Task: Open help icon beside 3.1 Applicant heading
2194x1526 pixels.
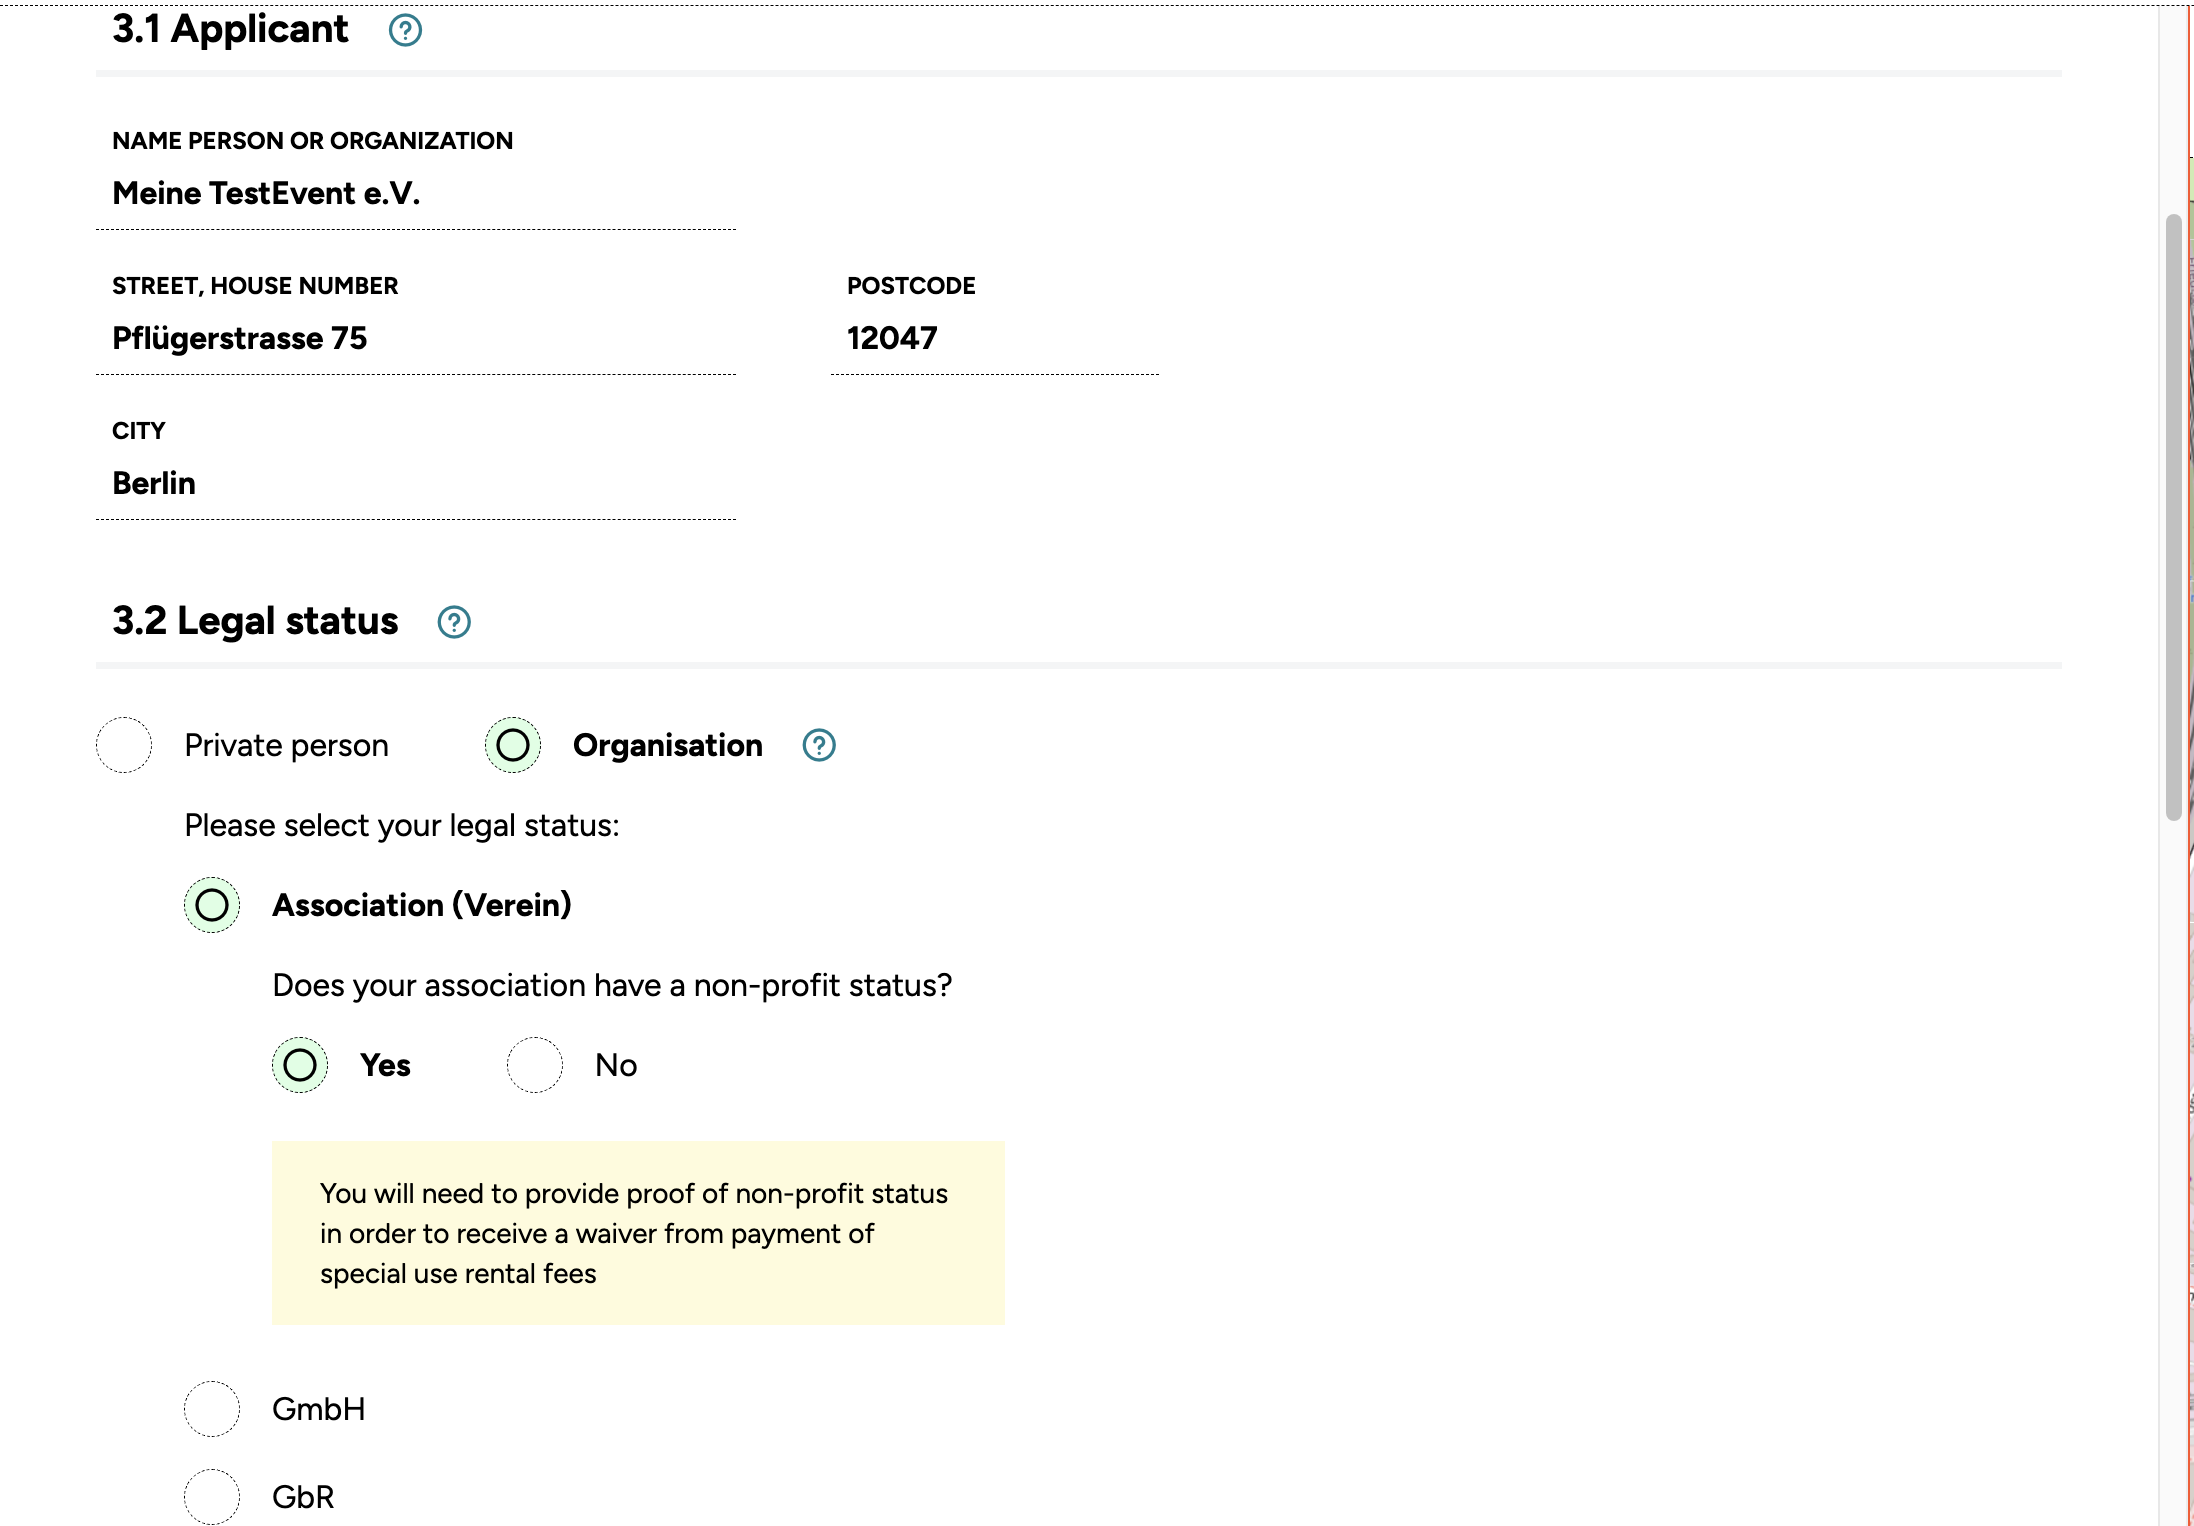Action: click(x=405, y=30)
